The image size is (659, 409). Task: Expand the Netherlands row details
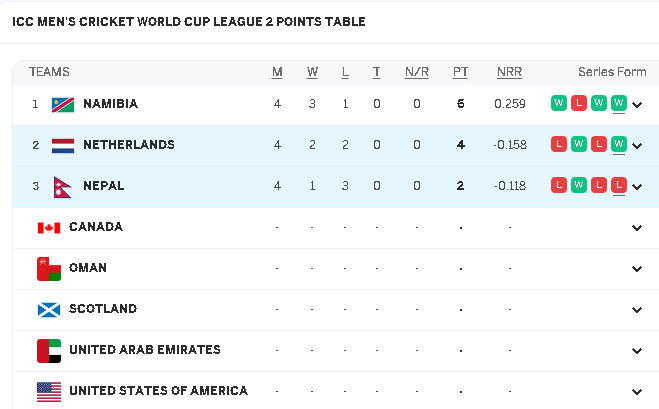point(637,145)
